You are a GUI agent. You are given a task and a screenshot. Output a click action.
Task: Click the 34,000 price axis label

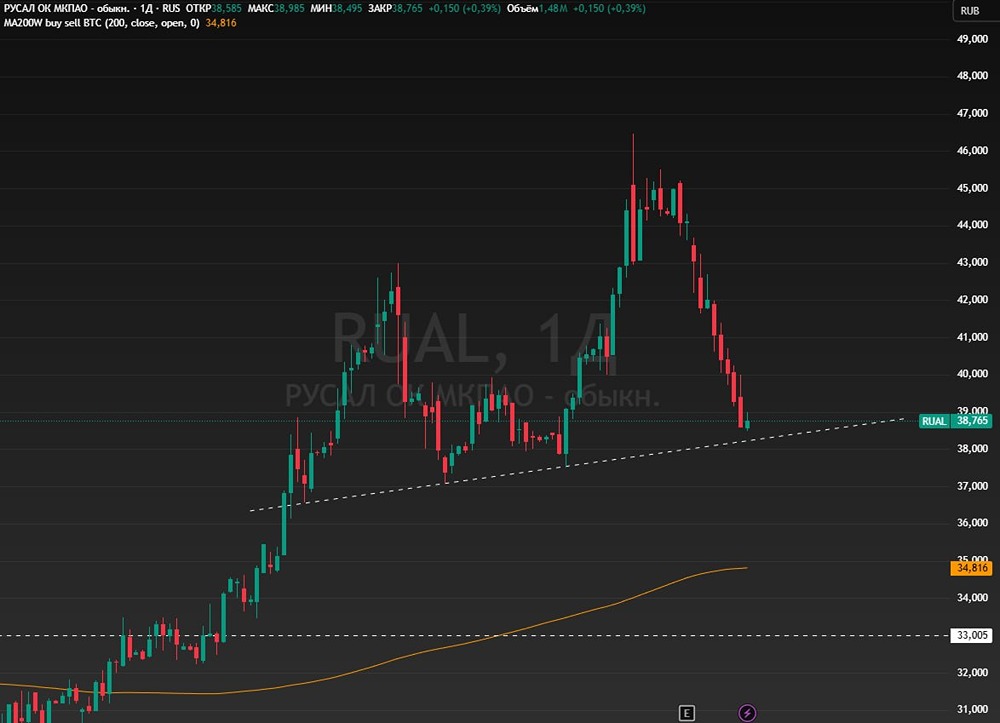point(972,597)
